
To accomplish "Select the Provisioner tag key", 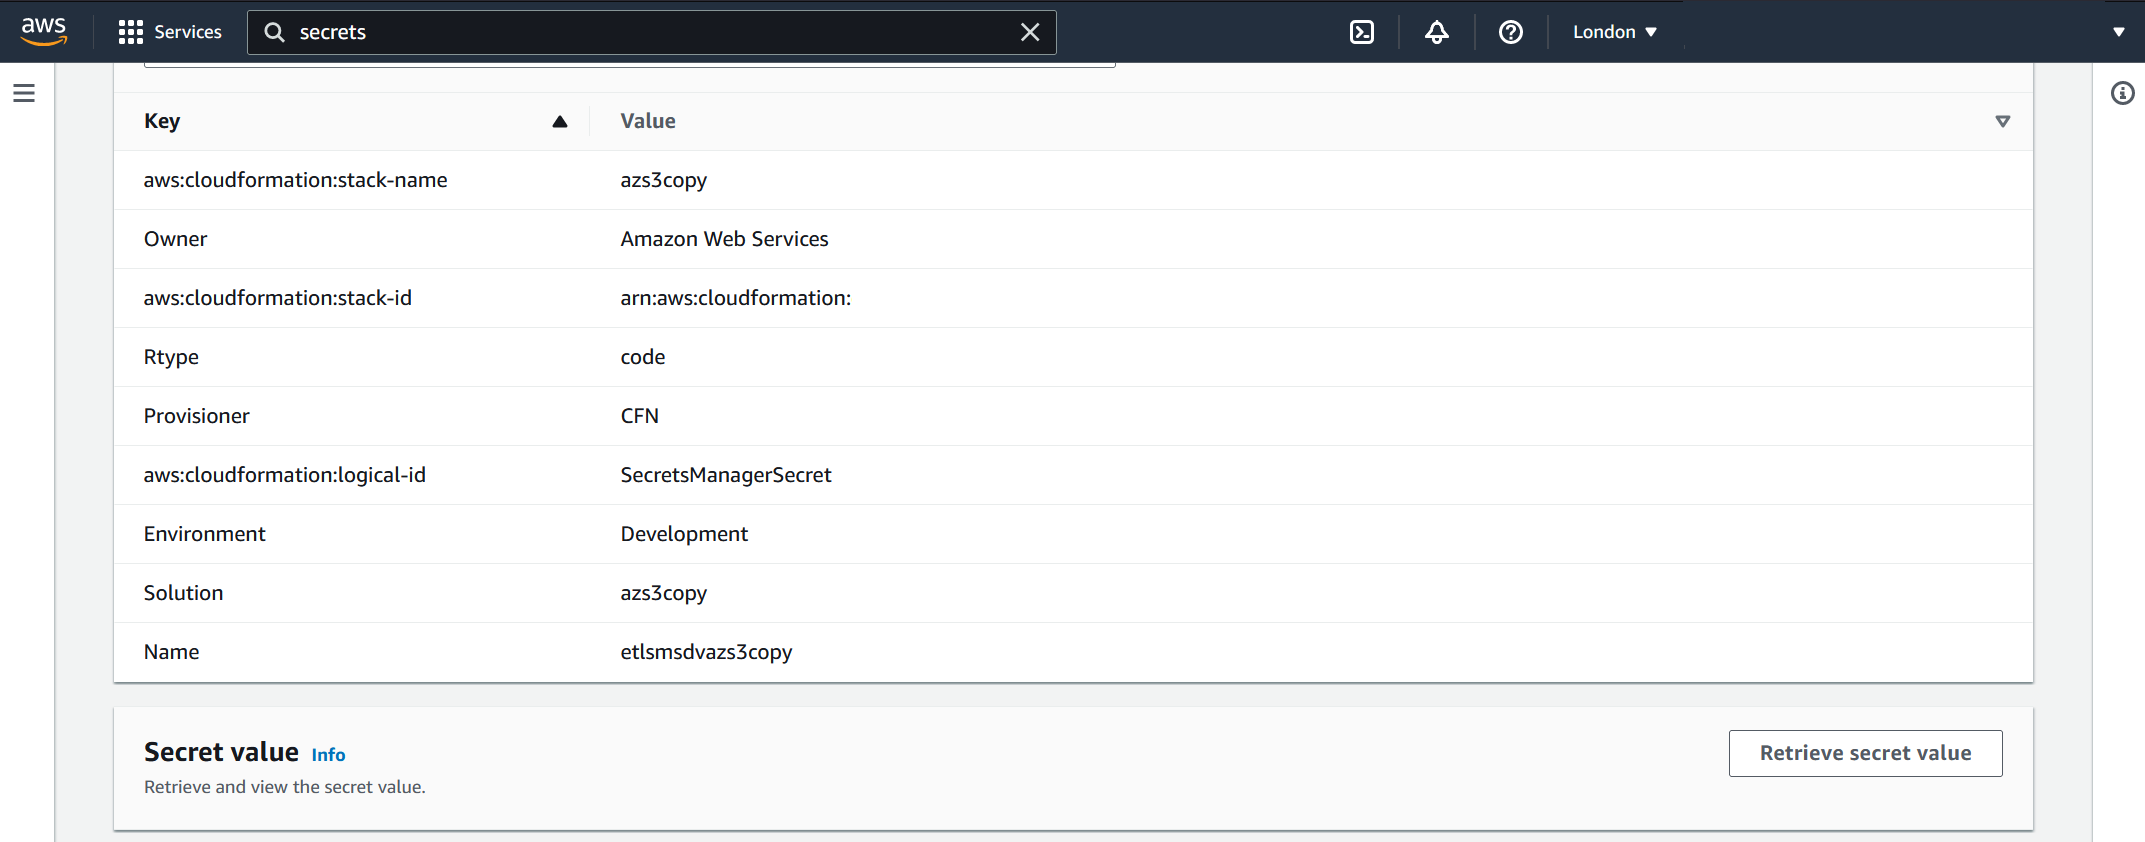I will click(196, 416).
